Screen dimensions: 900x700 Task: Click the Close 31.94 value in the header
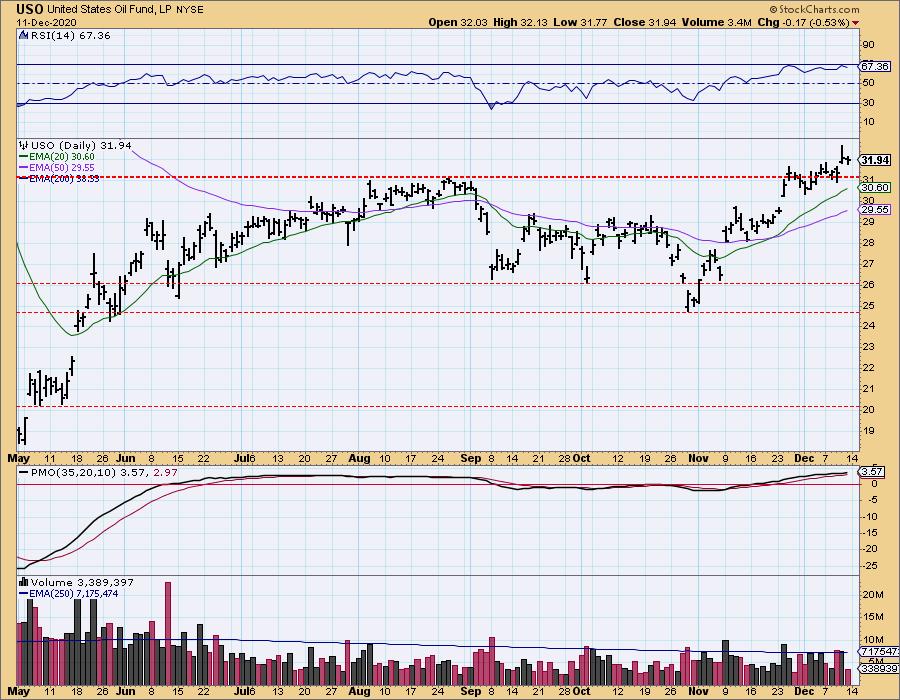click(x=646, y=22)
